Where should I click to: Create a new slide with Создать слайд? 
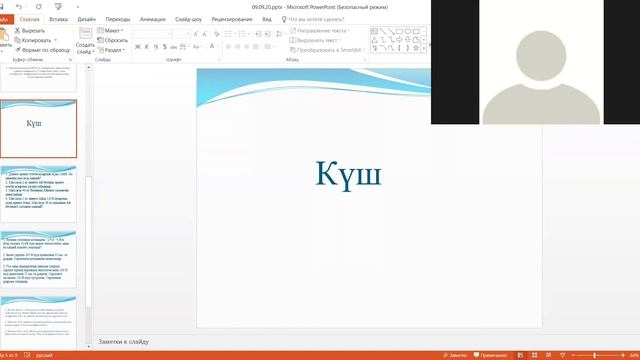[x=85, y=41]
